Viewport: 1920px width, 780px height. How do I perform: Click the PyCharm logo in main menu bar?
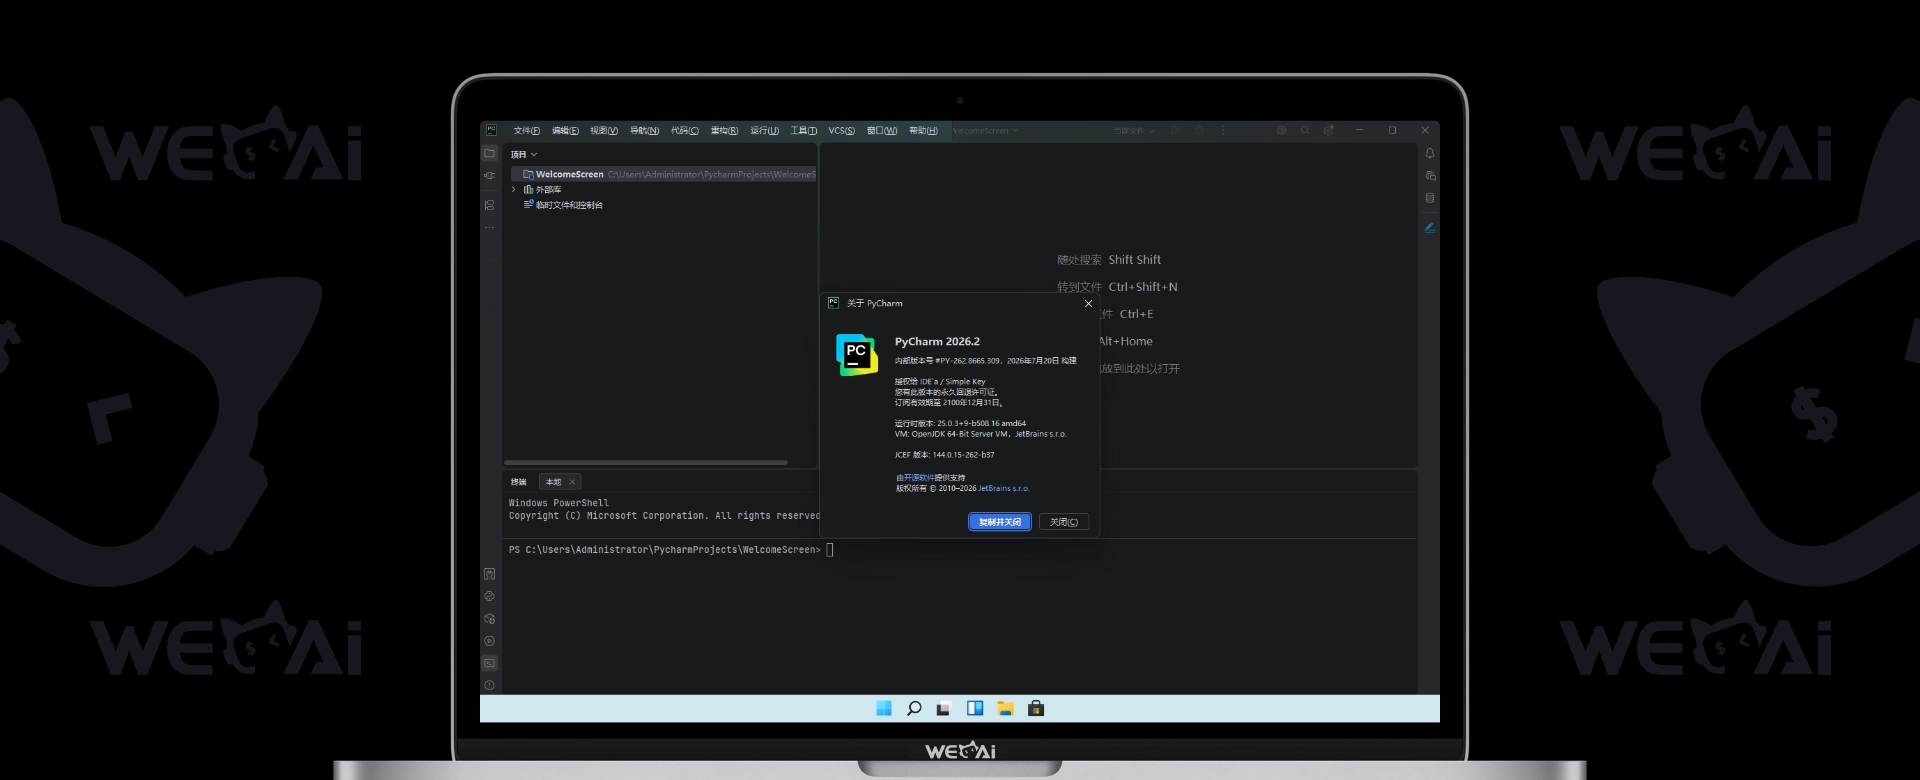coord(491,130)
